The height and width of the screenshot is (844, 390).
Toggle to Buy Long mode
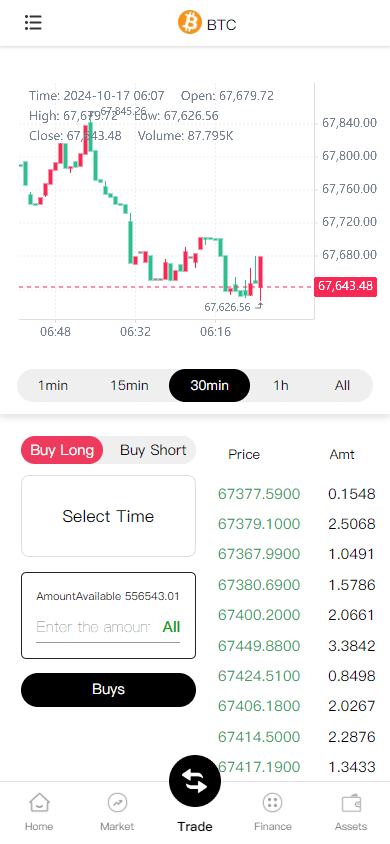(x=62, y=450)
